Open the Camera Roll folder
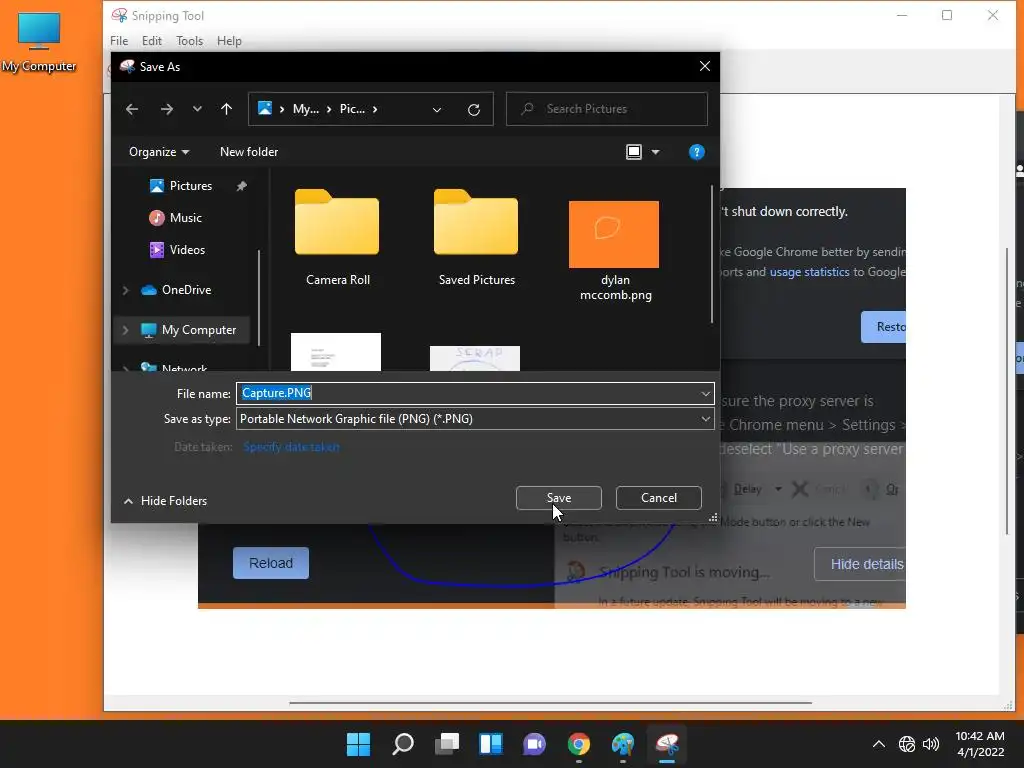Screen dimensions: 1024x768 [338, 237]
